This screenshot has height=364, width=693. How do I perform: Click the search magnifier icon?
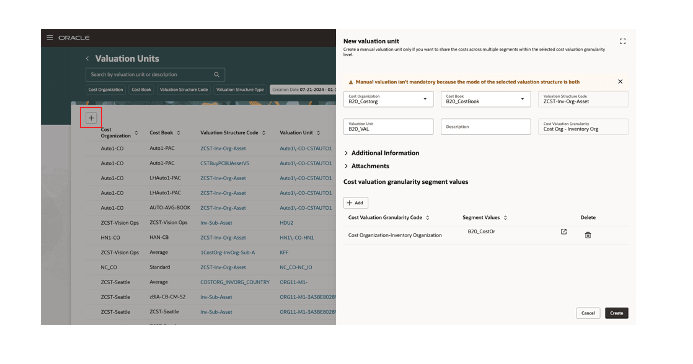[217, 75]
